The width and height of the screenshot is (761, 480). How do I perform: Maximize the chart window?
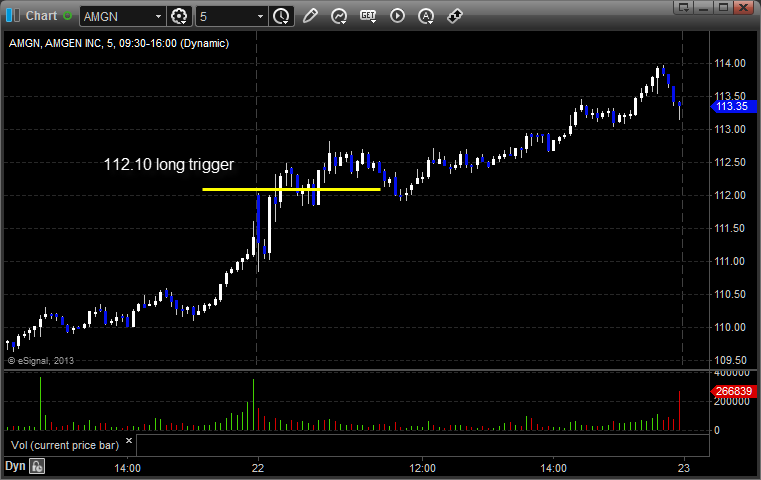(723, 7)
